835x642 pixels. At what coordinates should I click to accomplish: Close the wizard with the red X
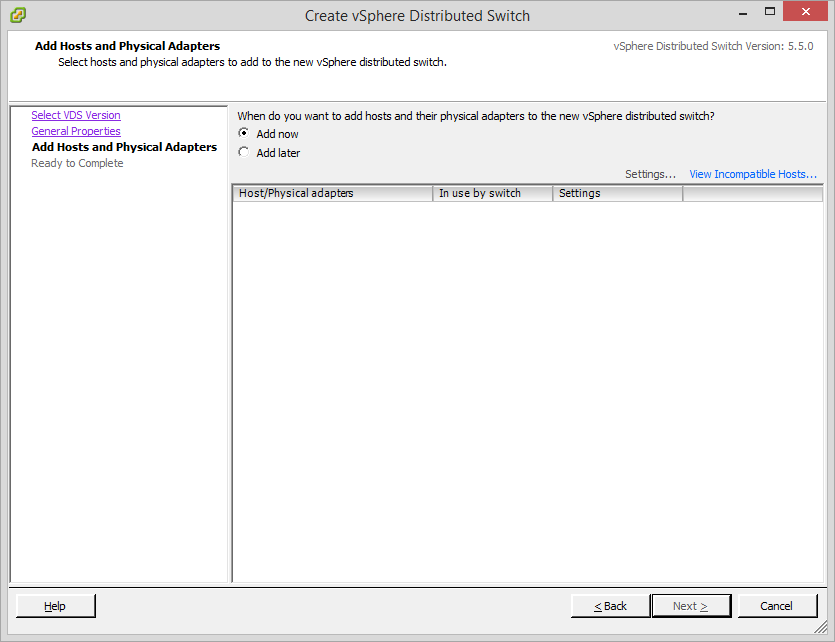pos(807,13)
